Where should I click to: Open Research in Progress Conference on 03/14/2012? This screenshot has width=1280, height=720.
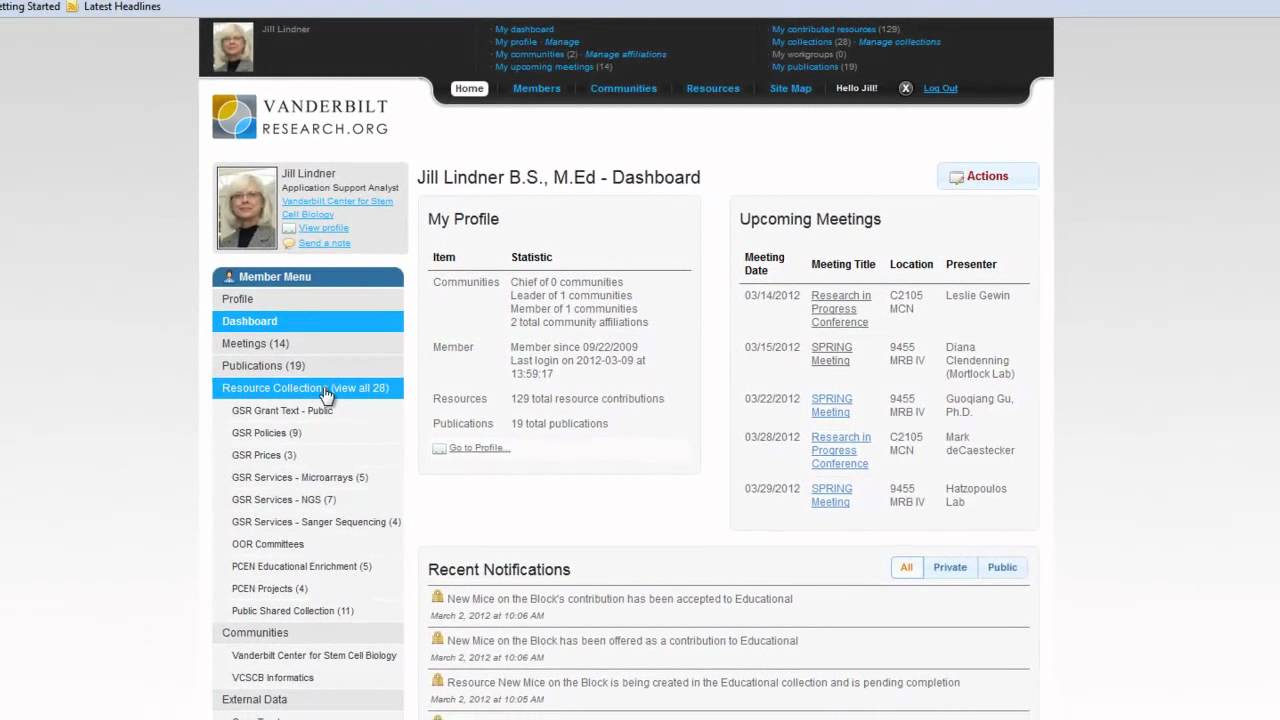[841, 309]
